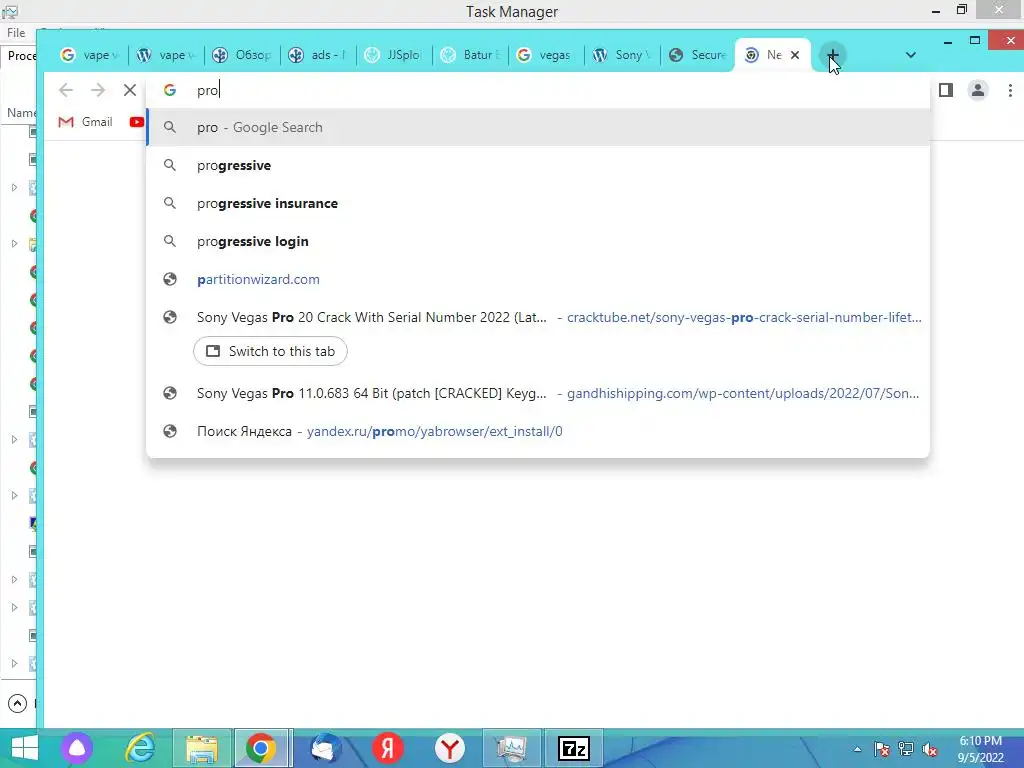1024x768 pixels.
Task: Switch to the 'vape' WordPress tab
Action: [x=167, y=56]
